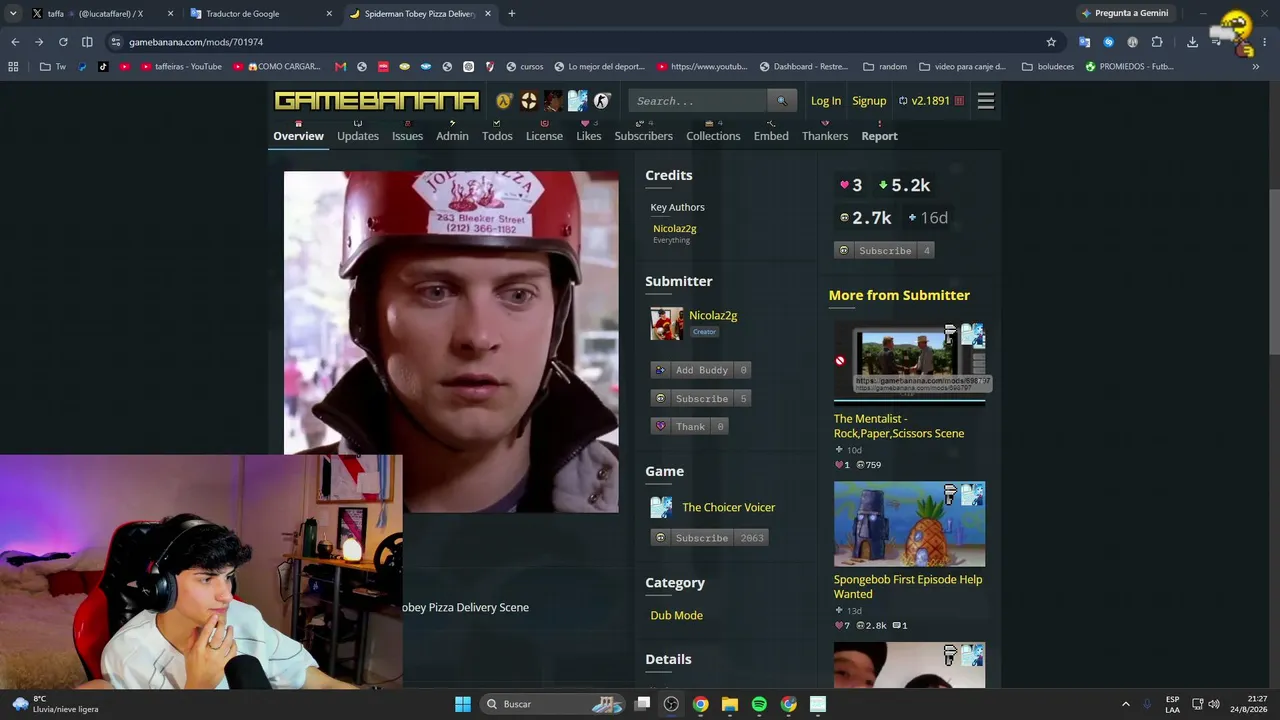Viewport: 1280px width, 720px height.
Task: Open the Report tab
Action: pos(880,136)
